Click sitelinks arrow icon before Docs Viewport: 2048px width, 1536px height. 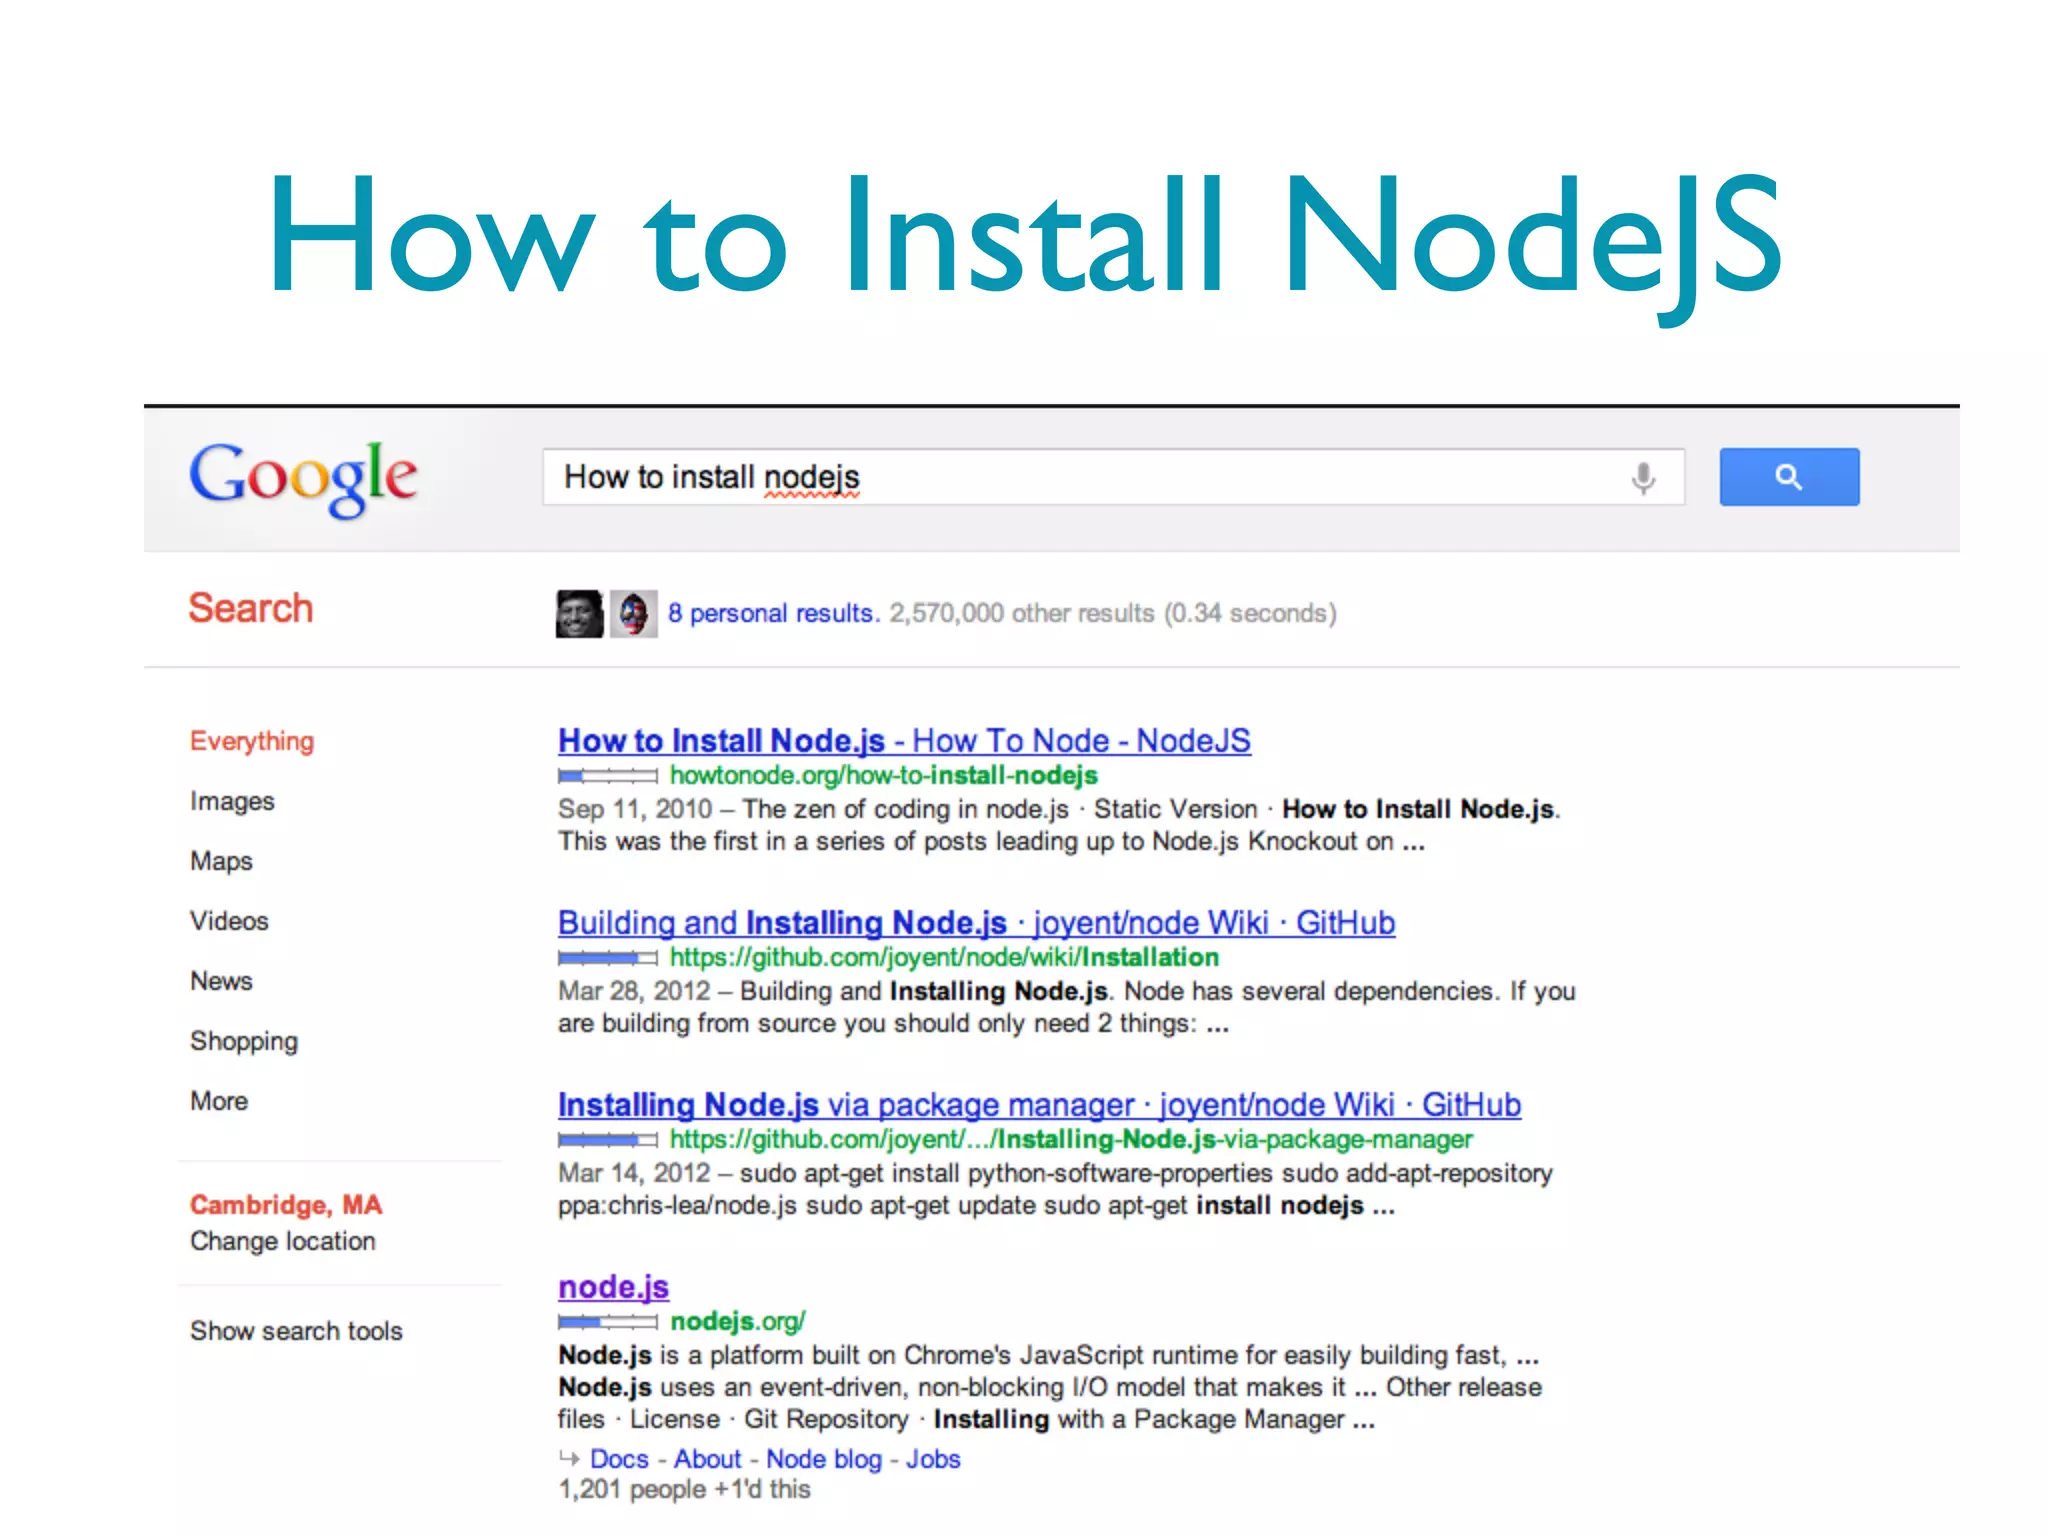coord(569,1458)
